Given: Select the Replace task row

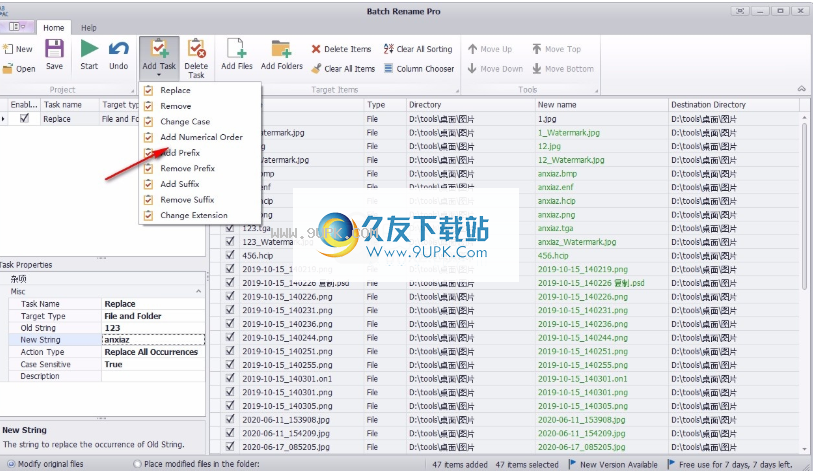Looking at the screenshot, I should tap(69, 119).
